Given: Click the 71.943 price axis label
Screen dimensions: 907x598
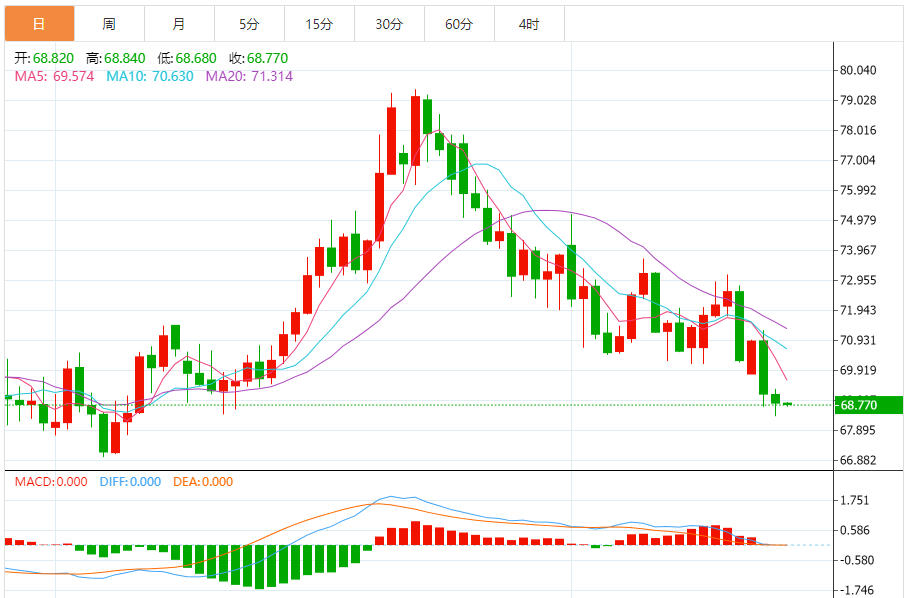Looking at the screenshot, I should [x=858, y=311].
